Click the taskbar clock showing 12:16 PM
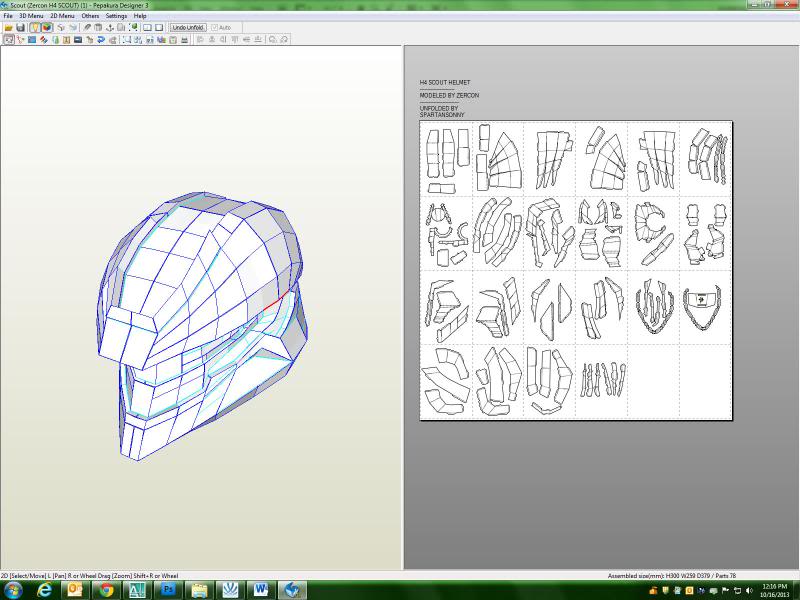The image size is (800, 600). (775, 590)
